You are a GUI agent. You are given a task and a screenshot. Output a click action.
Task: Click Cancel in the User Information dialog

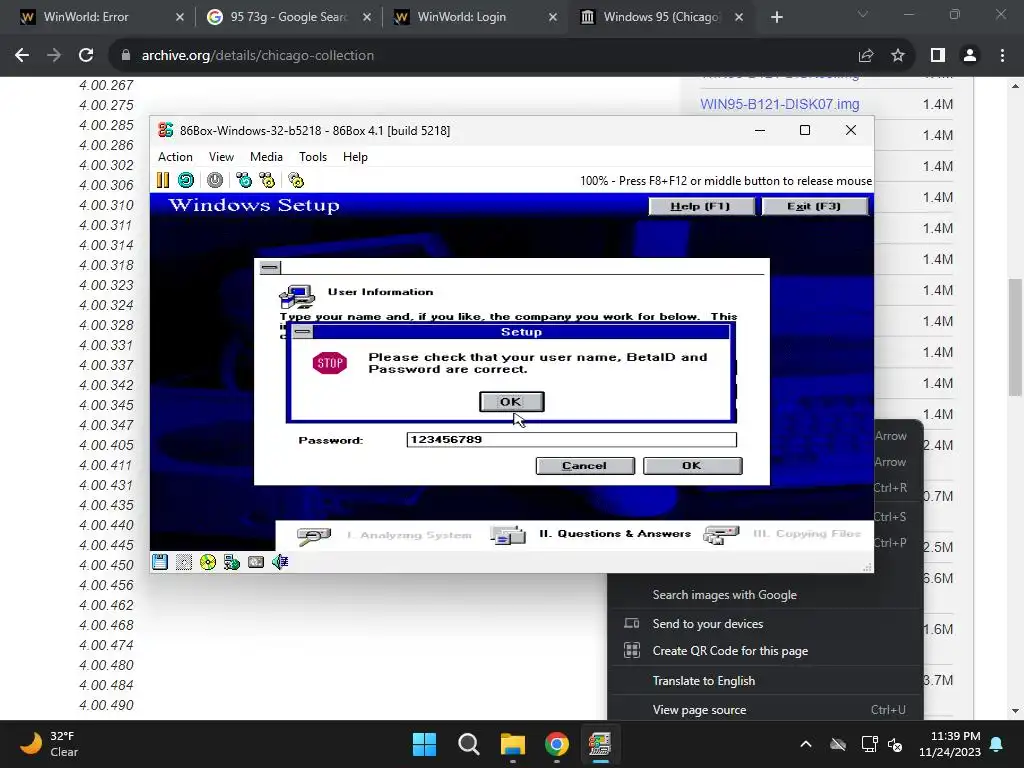click(x=584, y=466)
